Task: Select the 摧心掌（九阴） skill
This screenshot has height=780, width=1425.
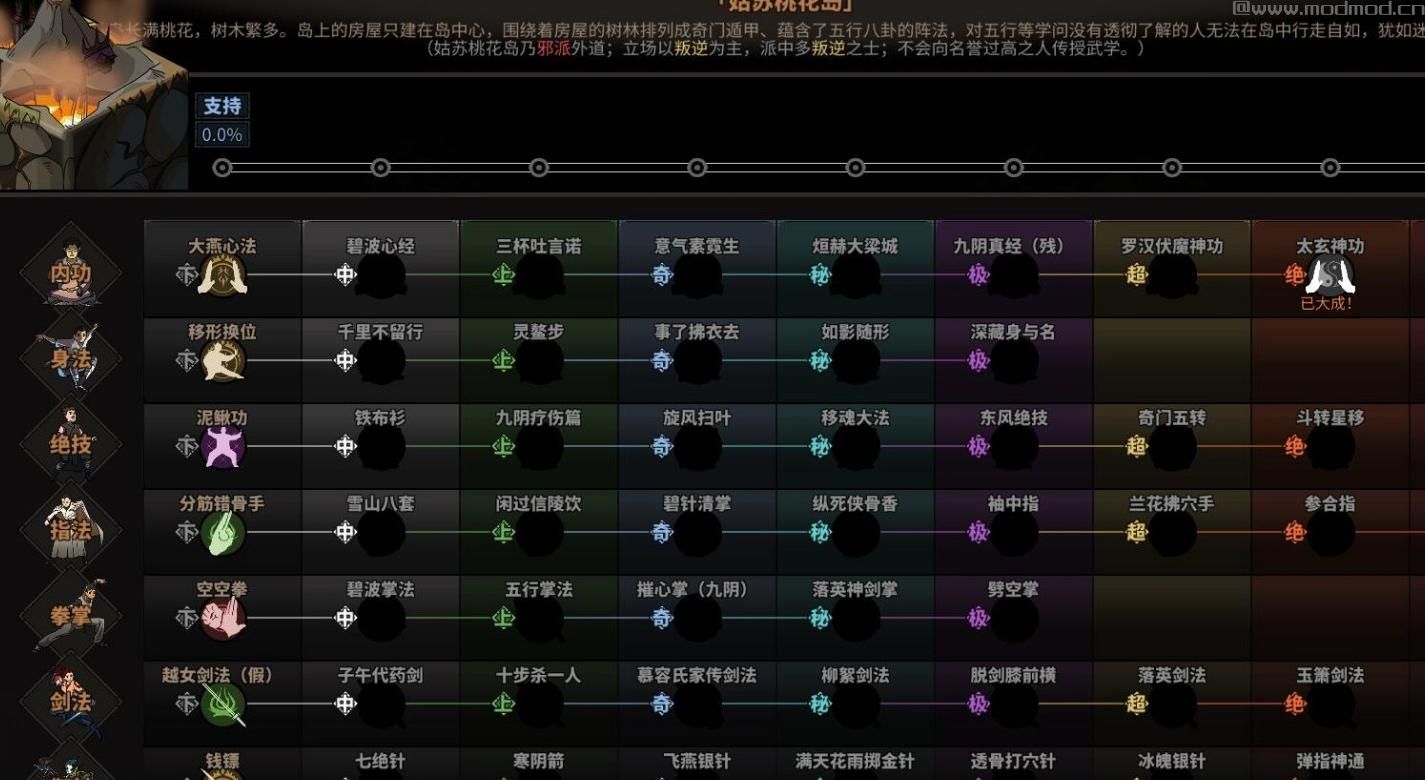Action: (x=697, y=618)
